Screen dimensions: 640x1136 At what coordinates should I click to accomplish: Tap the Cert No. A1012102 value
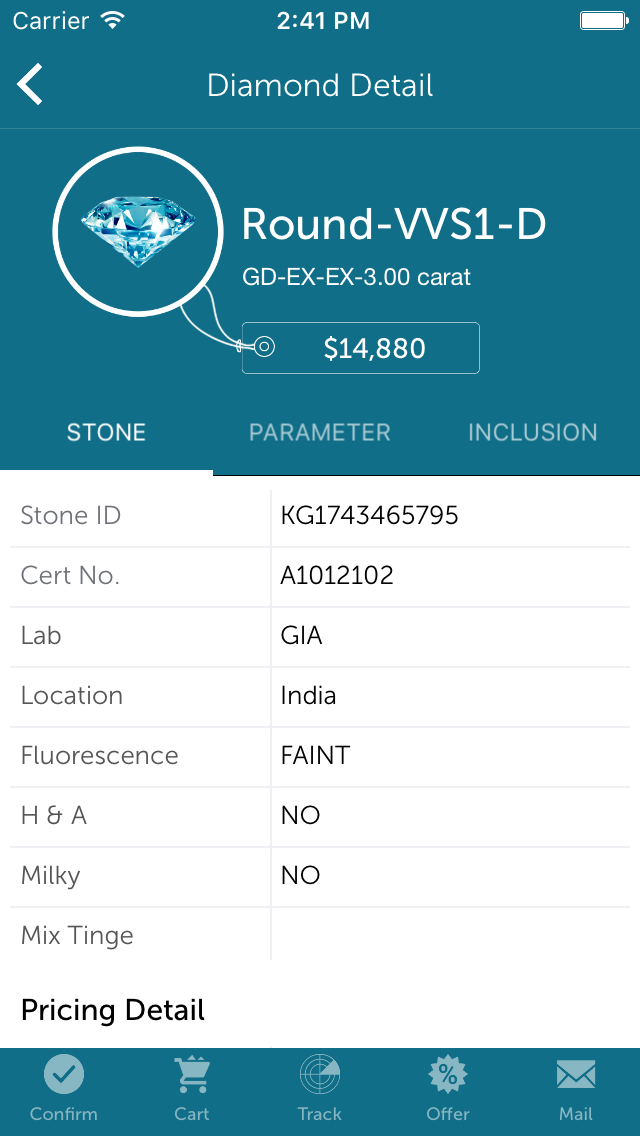pos(338,576)
